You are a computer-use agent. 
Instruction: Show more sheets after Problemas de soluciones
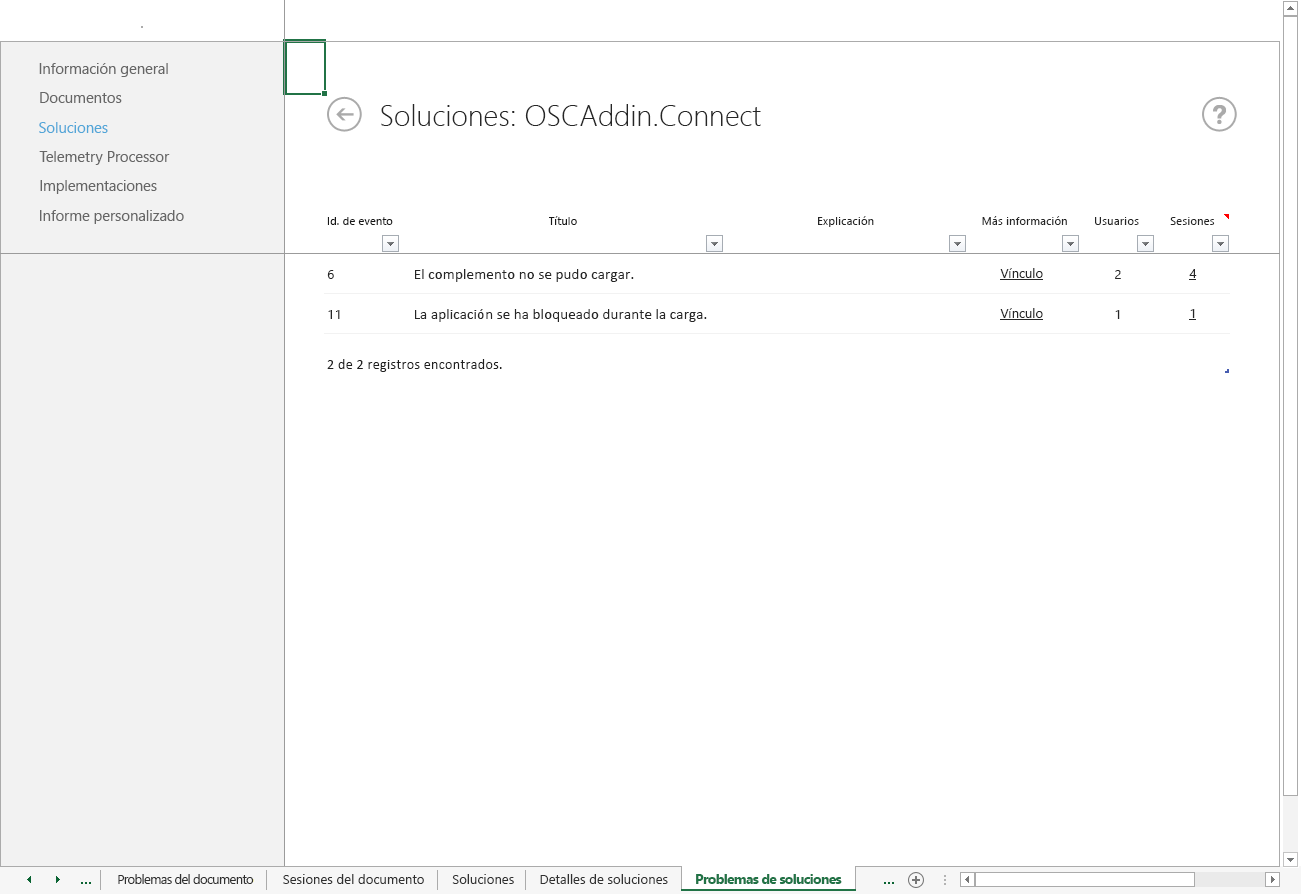tap(889, 881)
